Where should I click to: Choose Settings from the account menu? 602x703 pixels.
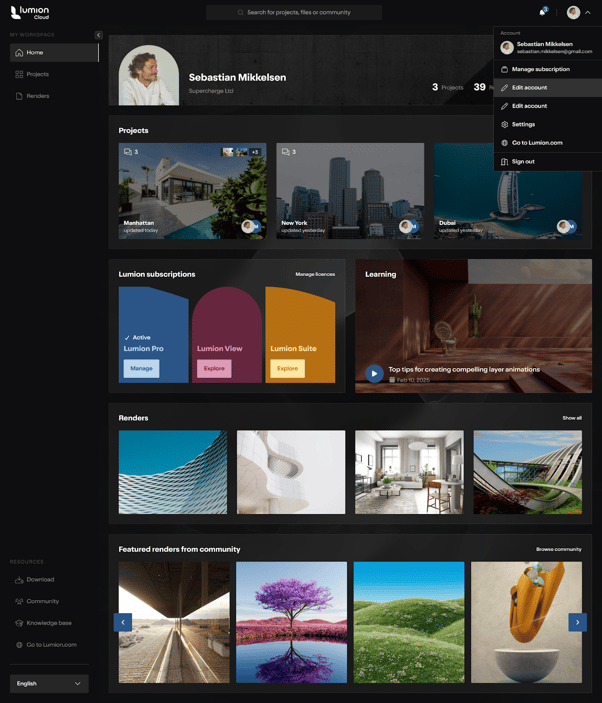[523, 124]
